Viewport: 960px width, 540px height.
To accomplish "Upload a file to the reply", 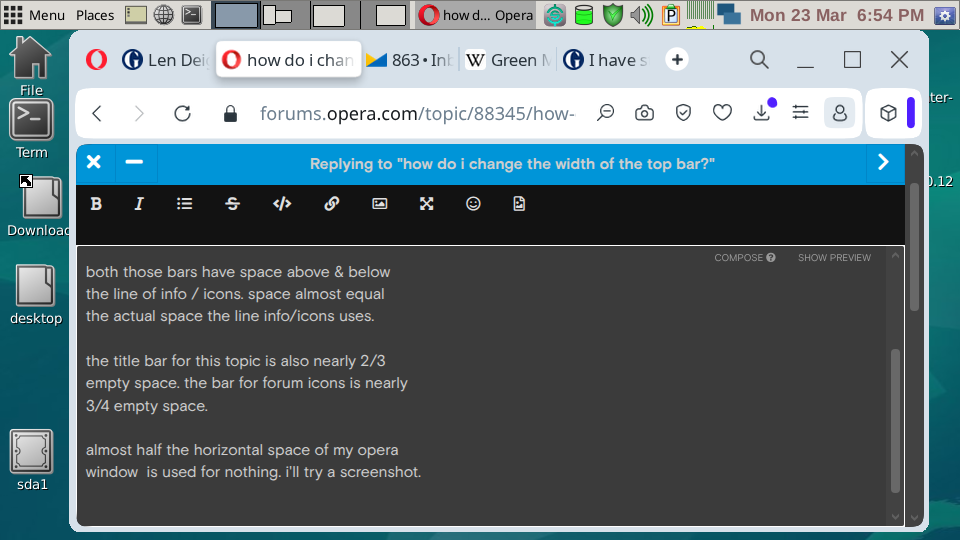I will click(x=519, y=204).
